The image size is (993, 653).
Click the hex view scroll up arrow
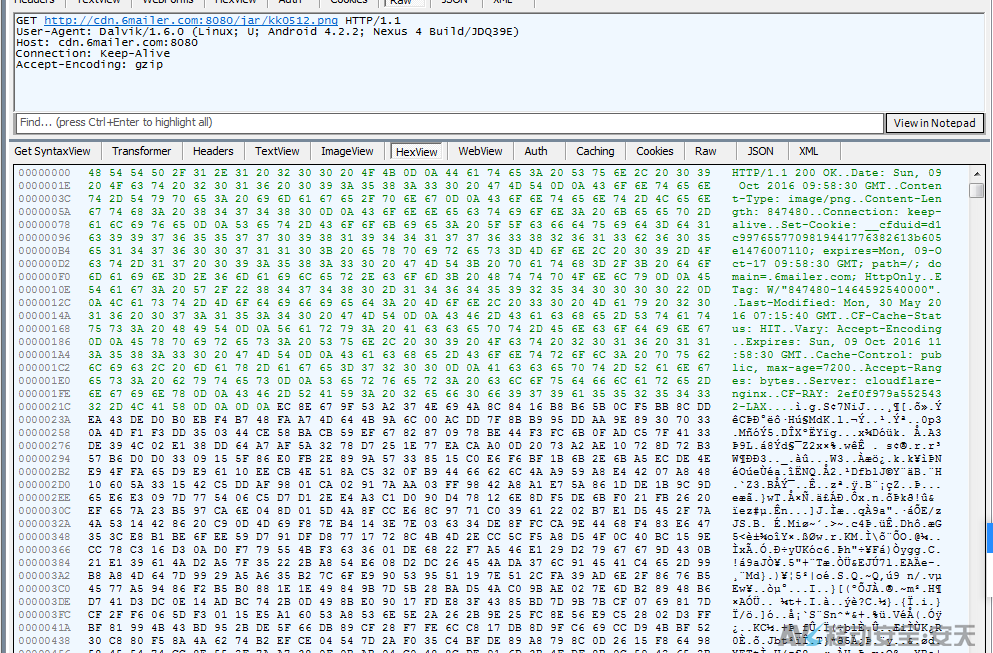click(x=977, y=174)
